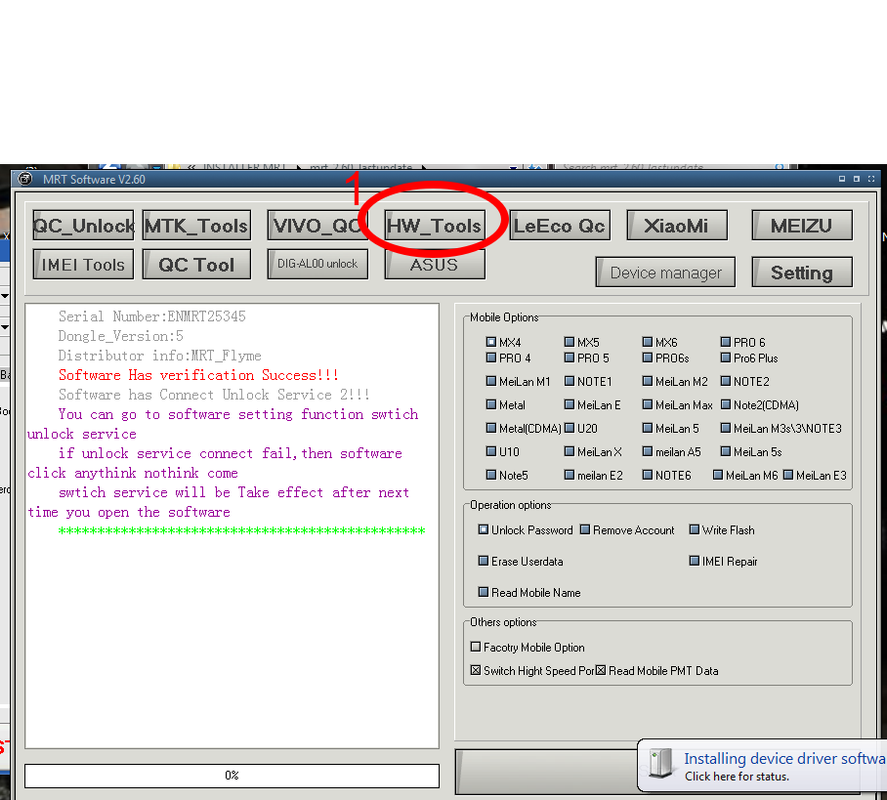Viewport: 887px width, 800px height.
Task: Open MTK_Tools module
Action: (196, 226)
